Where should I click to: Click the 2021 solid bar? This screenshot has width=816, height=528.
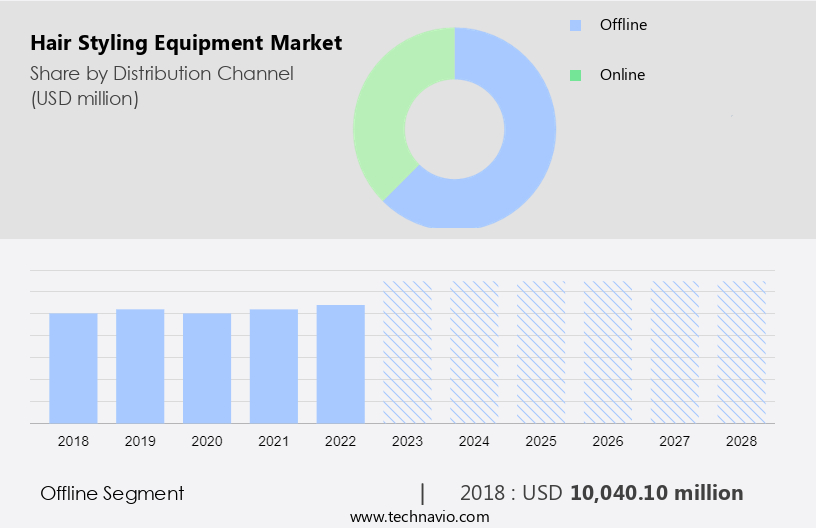pyautogui.click(x=274, y=366)
